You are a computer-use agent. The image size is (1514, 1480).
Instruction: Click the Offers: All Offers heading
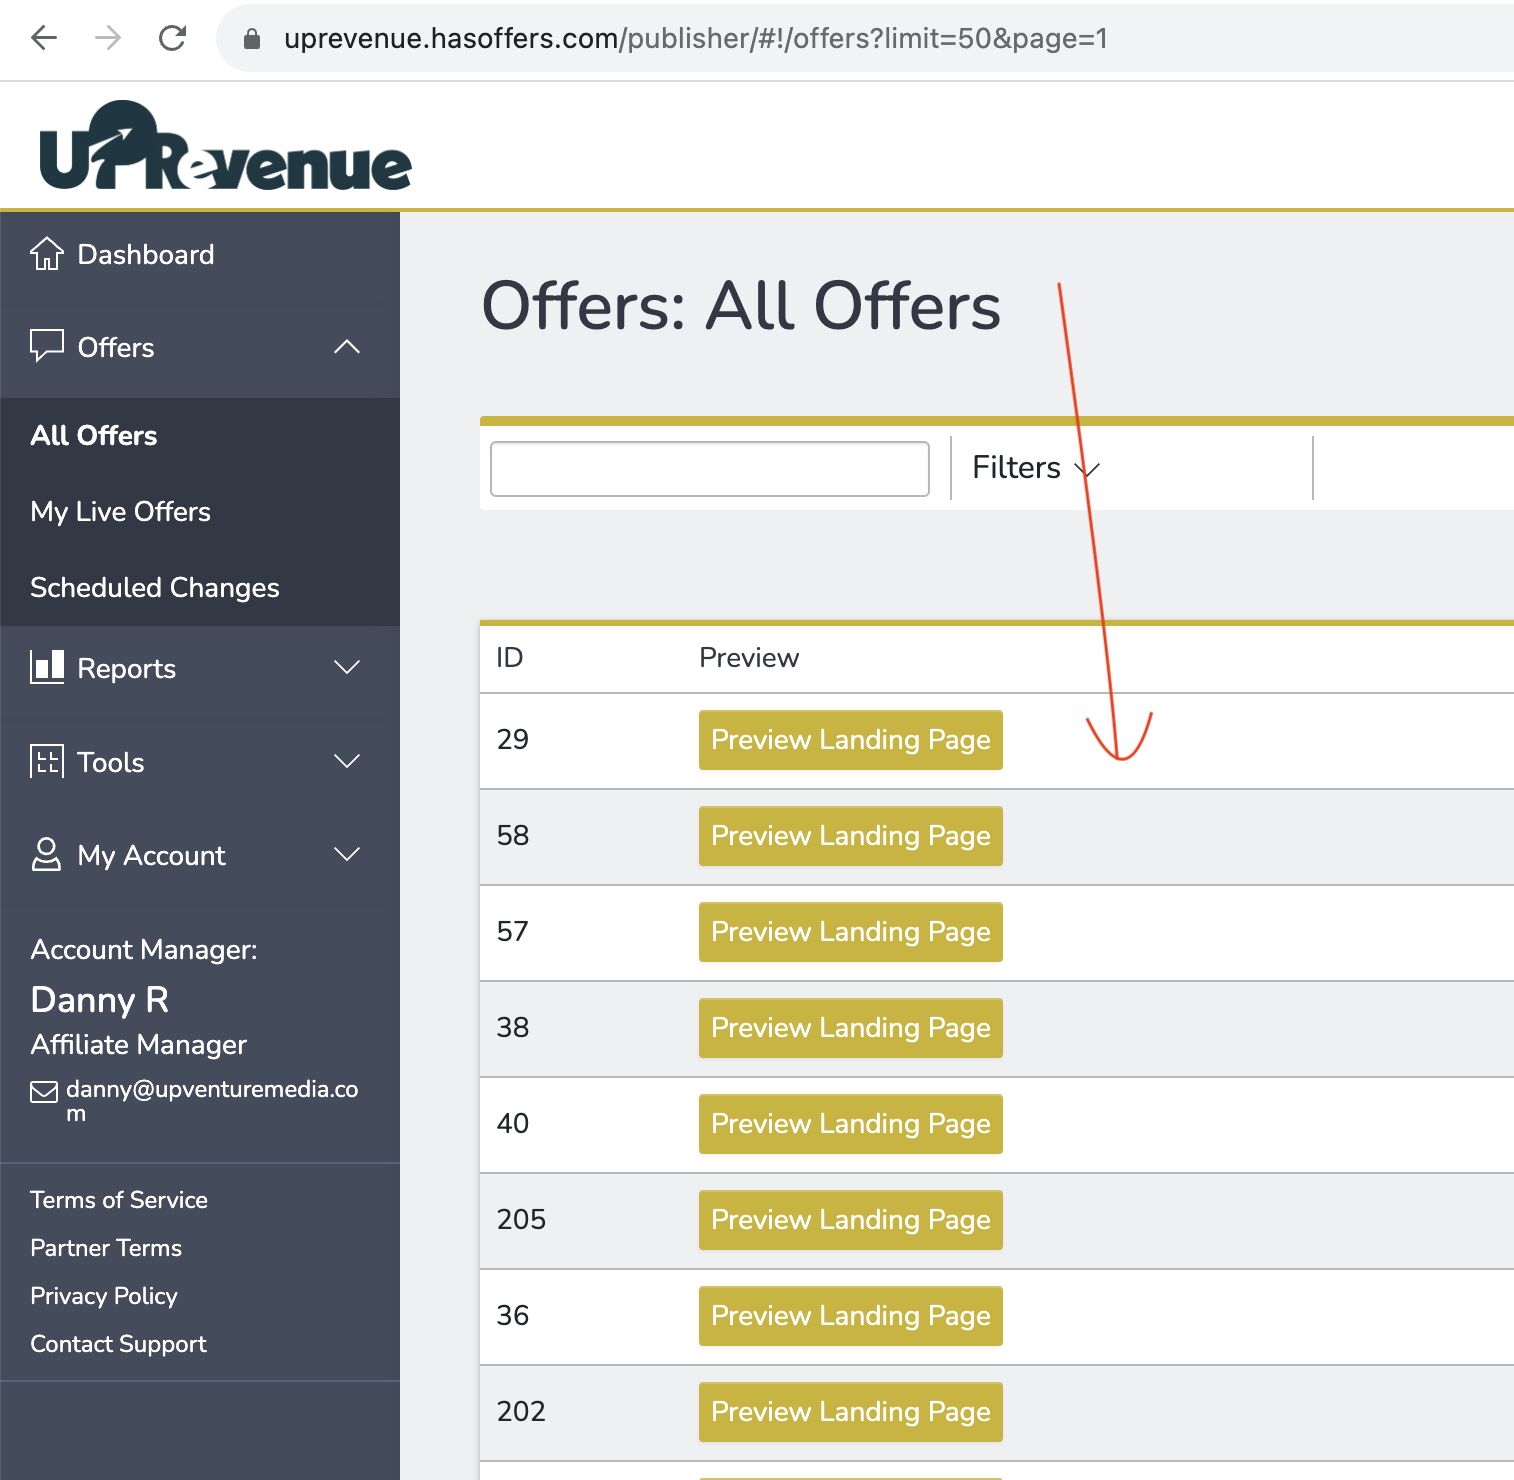click(741, 306)
